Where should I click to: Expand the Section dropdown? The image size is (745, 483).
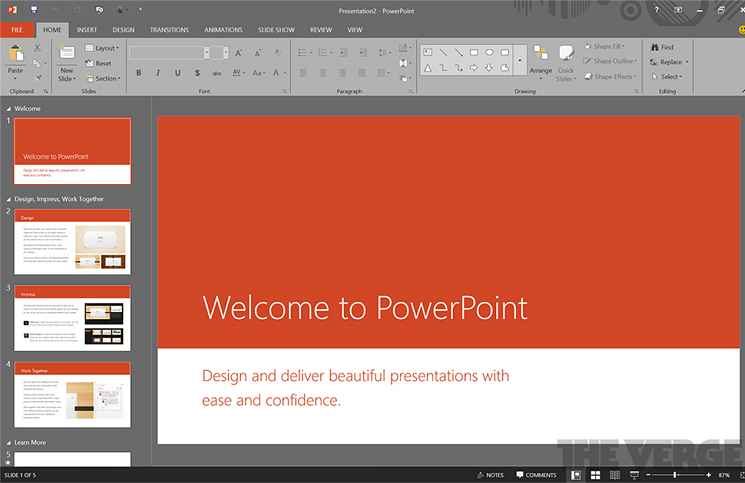102,78
